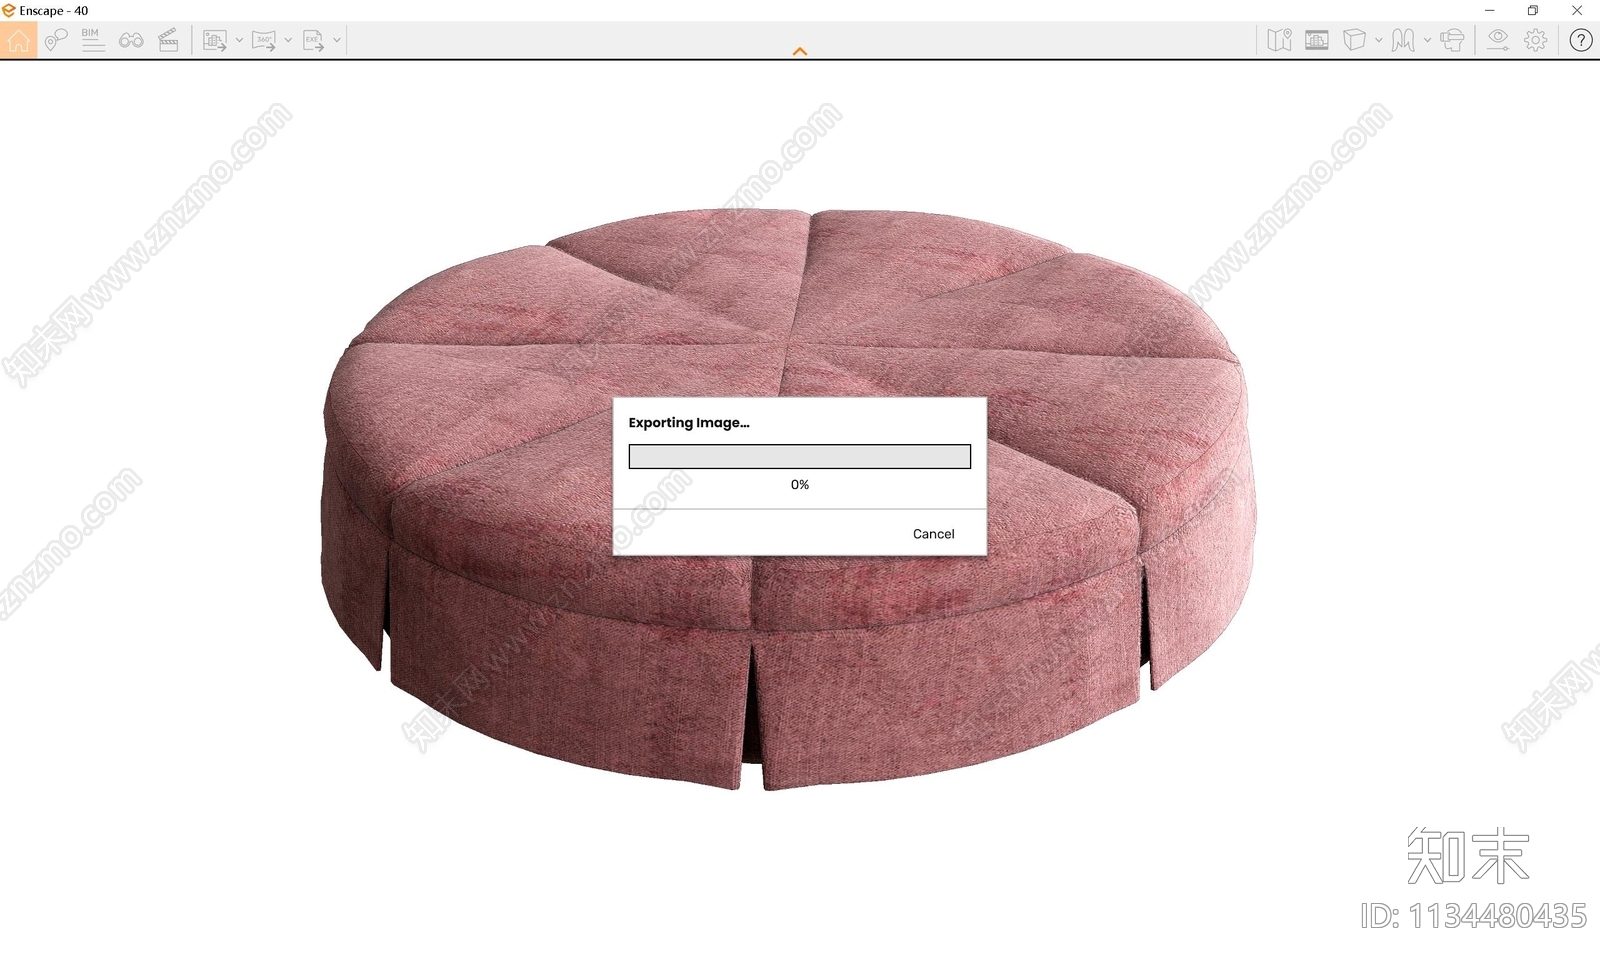Expand the wings navigation mode dropdown
Image resolution: width=1600 pixels, height=955 pixels.
(1427, 40)
